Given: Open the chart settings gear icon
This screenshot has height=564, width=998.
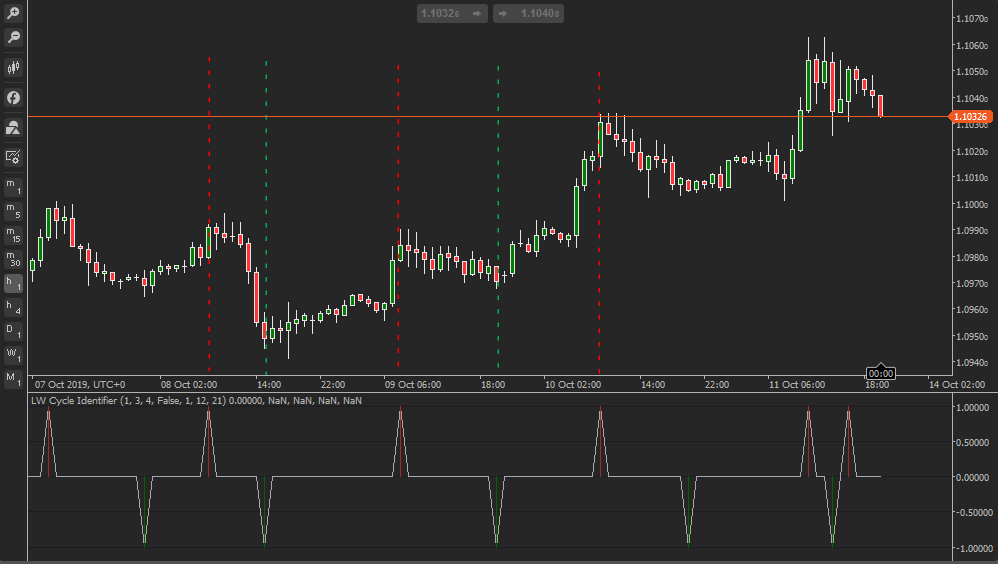Looking at the screenshot, I should tap(13, 156).
